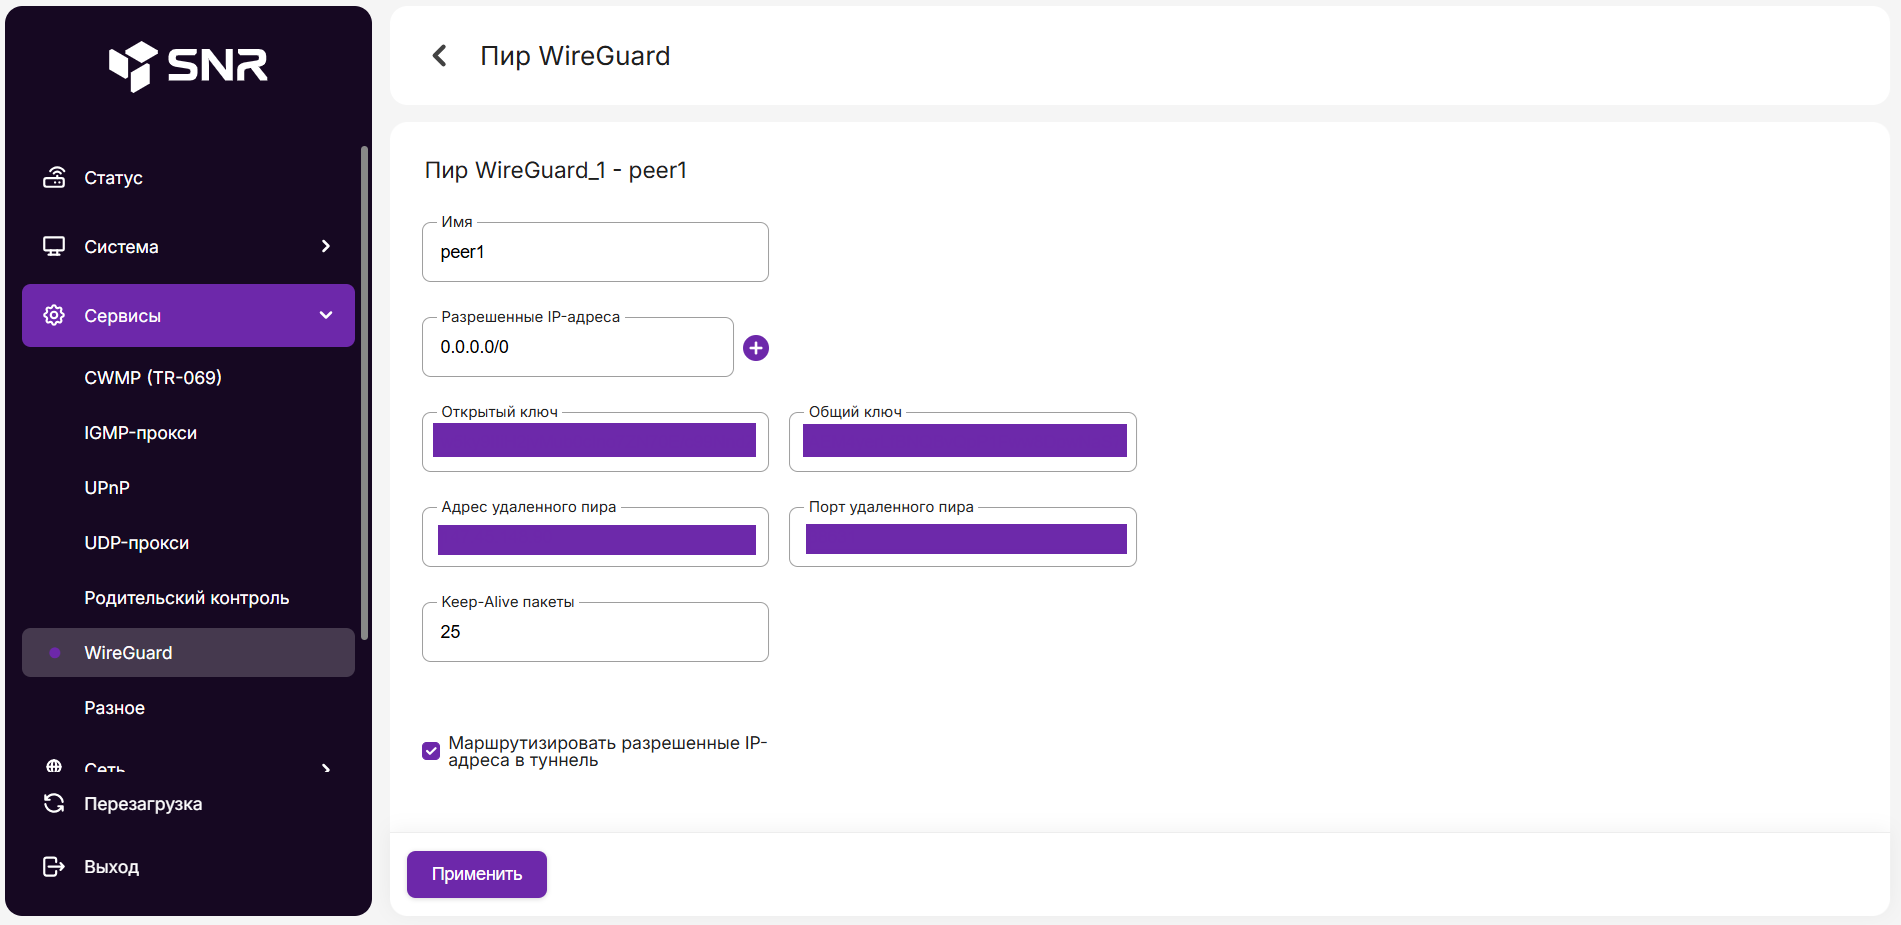
Task: Toggle the route allowed IPs into tunnel checkbox
Action: 431,751
